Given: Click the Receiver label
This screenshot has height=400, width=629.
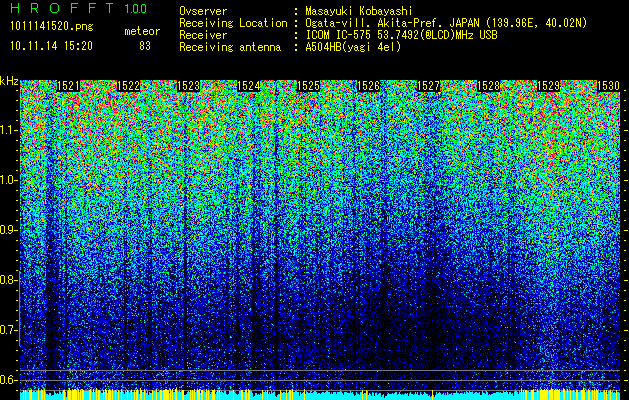Looking at the screenshot, I should tap(203, 35).
